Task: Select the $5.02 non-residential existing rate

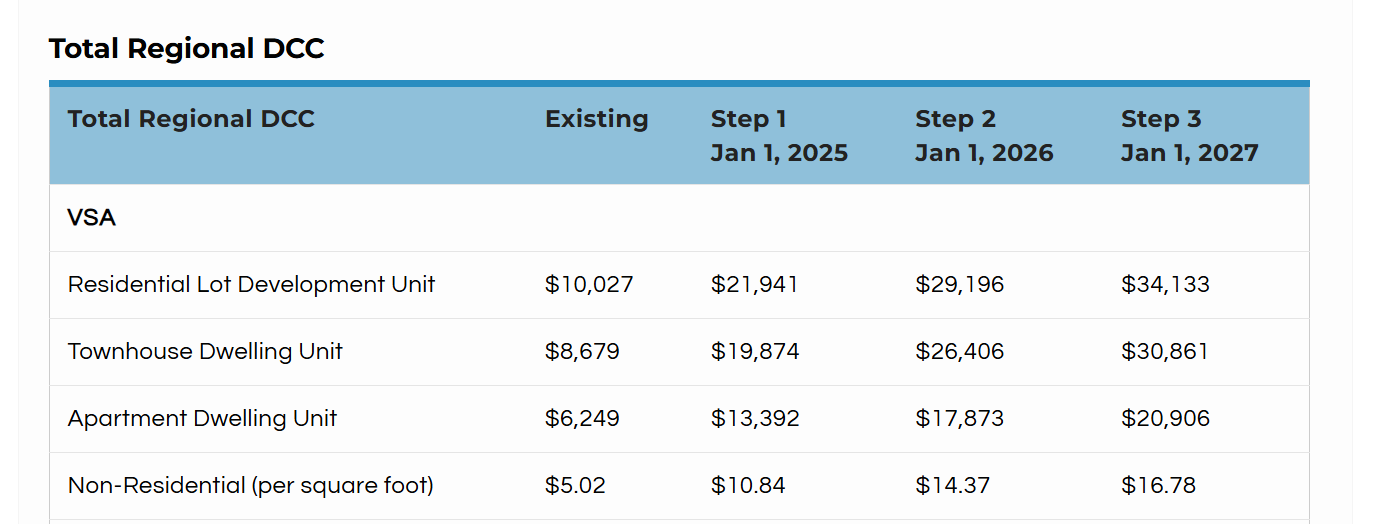Action: point(575,486)
